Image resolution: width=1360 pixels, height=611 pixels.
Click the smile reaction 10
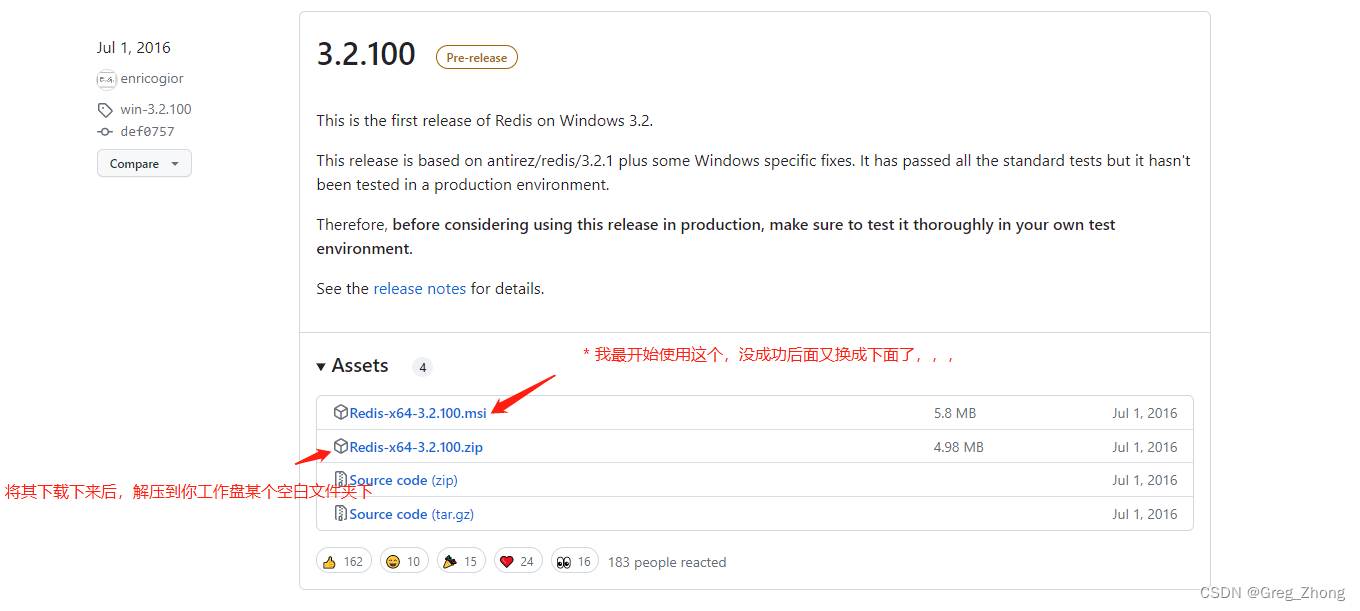click(x=403, y=561)
